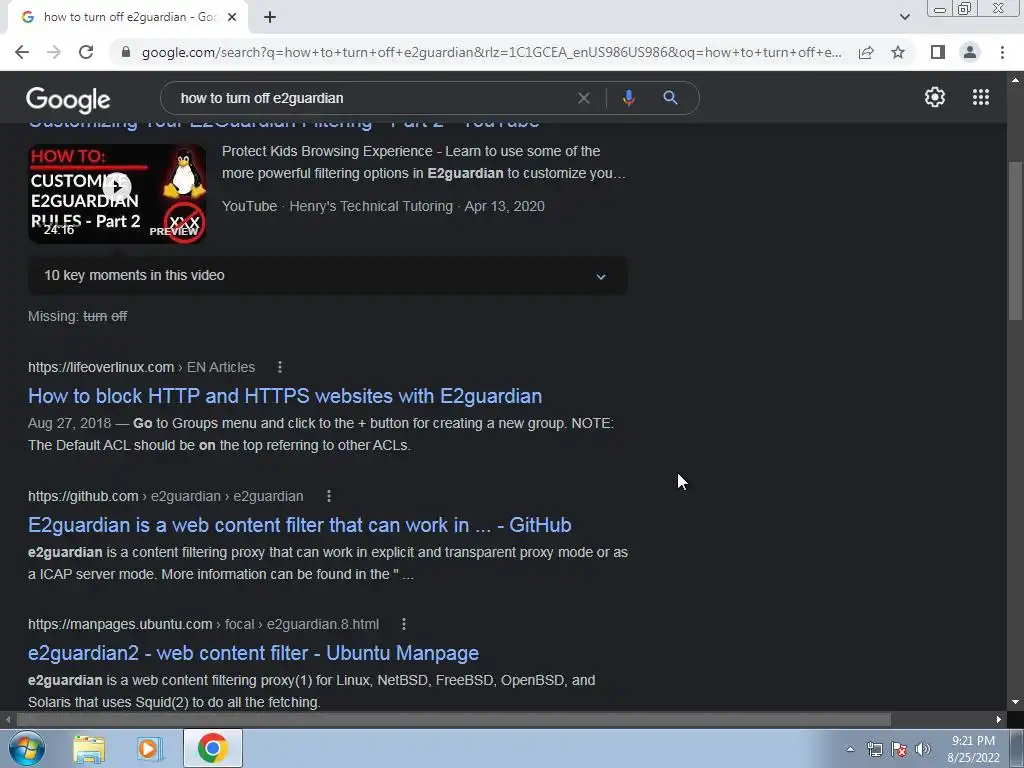
Task: Open Chrome profile avatar menu
Action: tap(970, 52)
